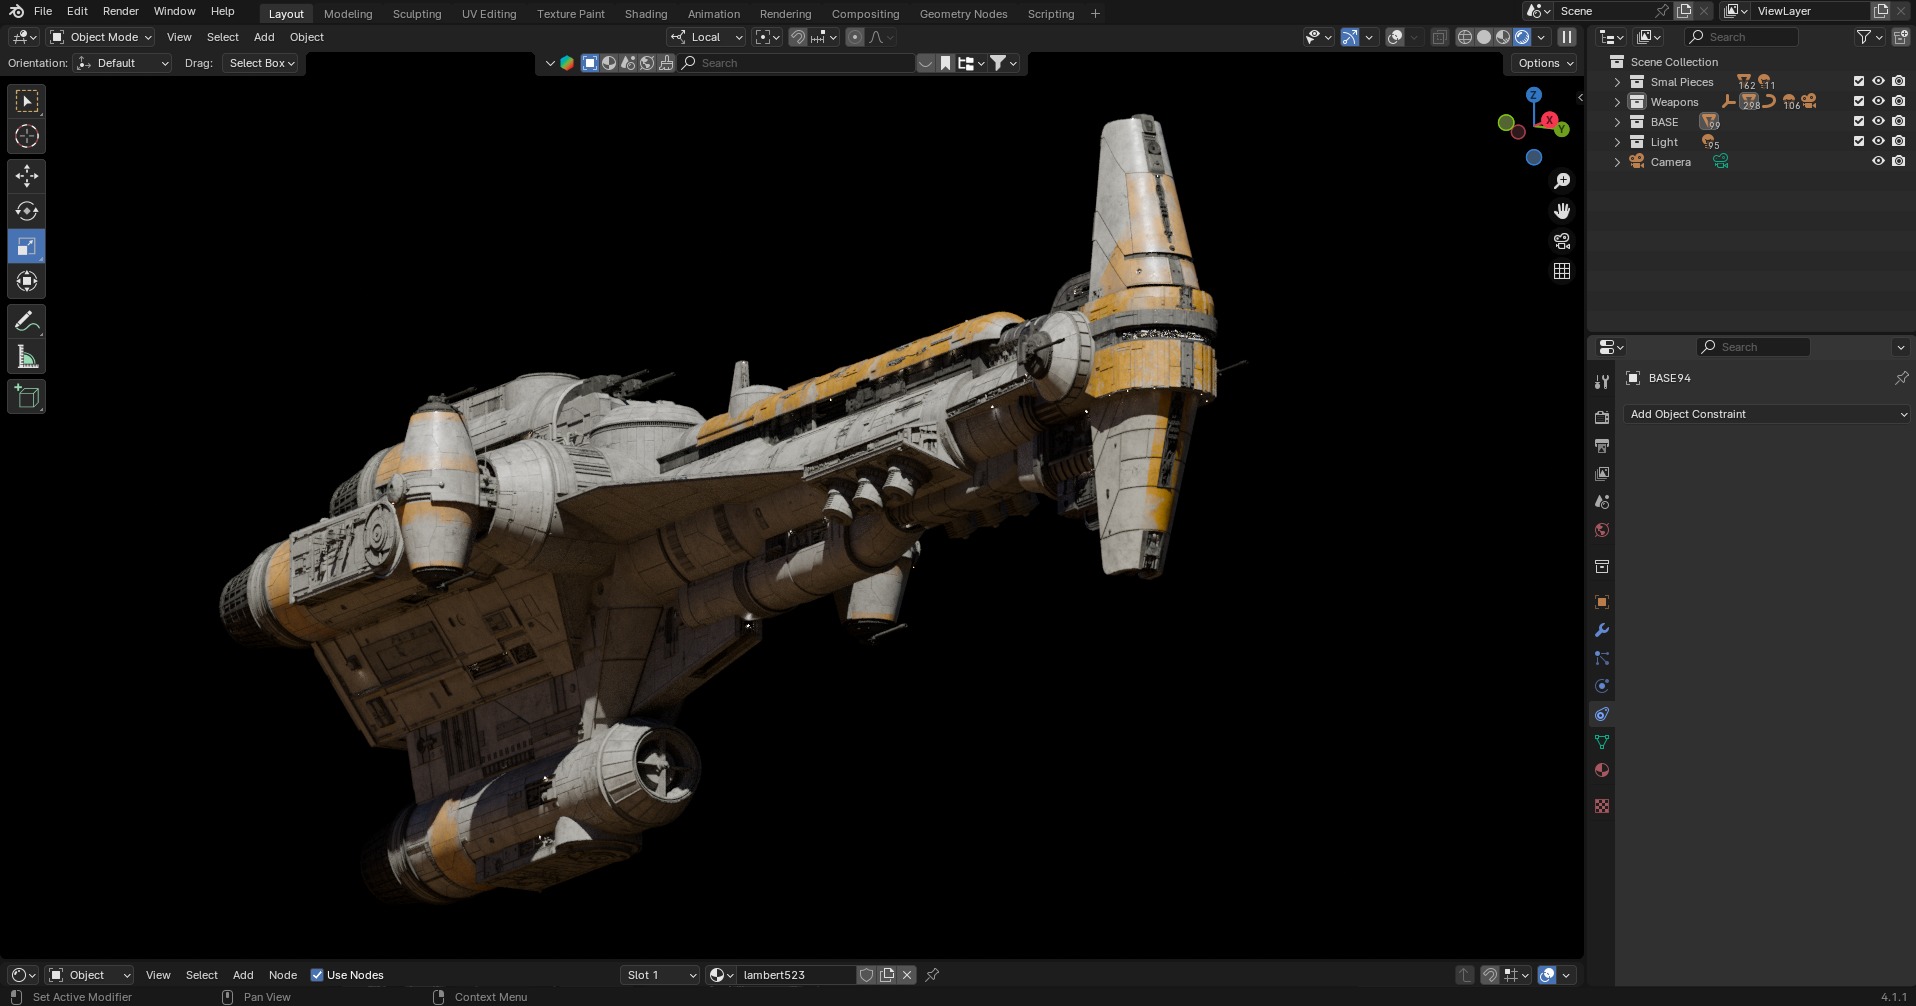Open the Material properties tab
Image resolution: width=1916 pixels, height=1006 pixels.
tap(1602, 770)
